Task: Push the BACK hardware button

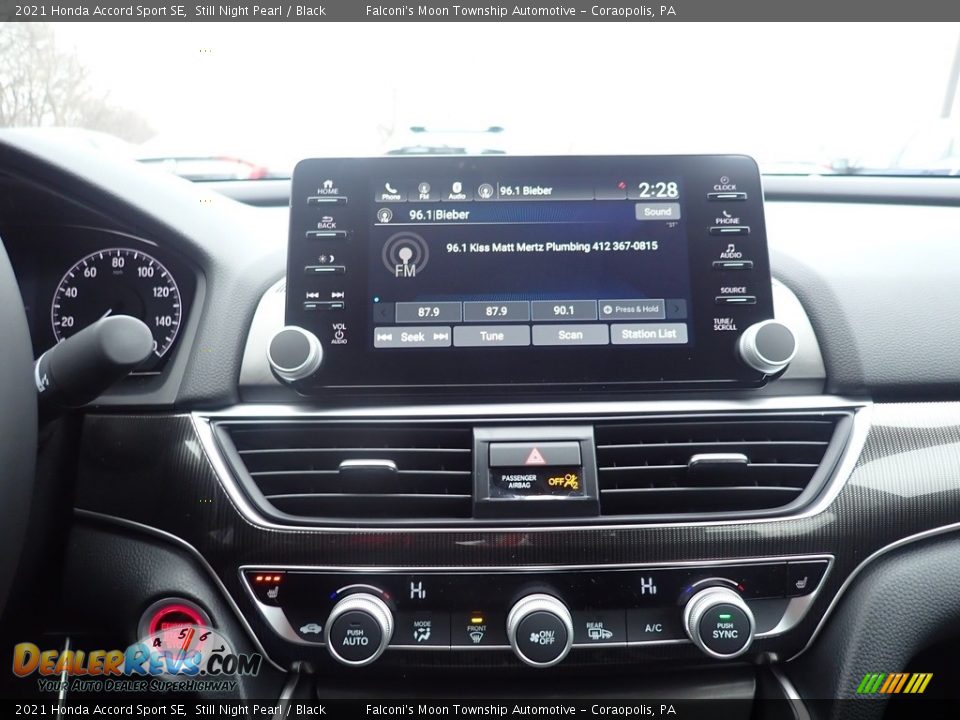Action: (327, 227)
